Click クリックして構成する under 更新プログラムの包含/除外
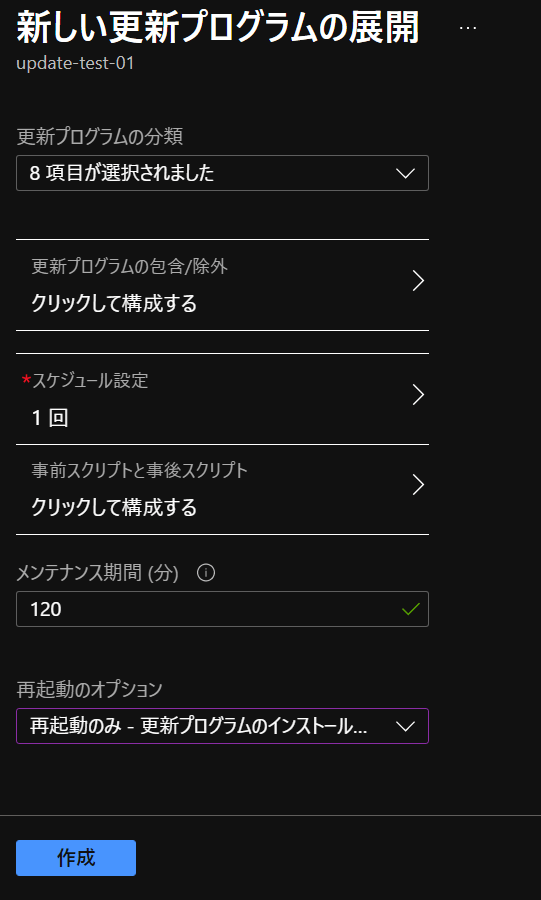541x900 pixels. (114, 303)
